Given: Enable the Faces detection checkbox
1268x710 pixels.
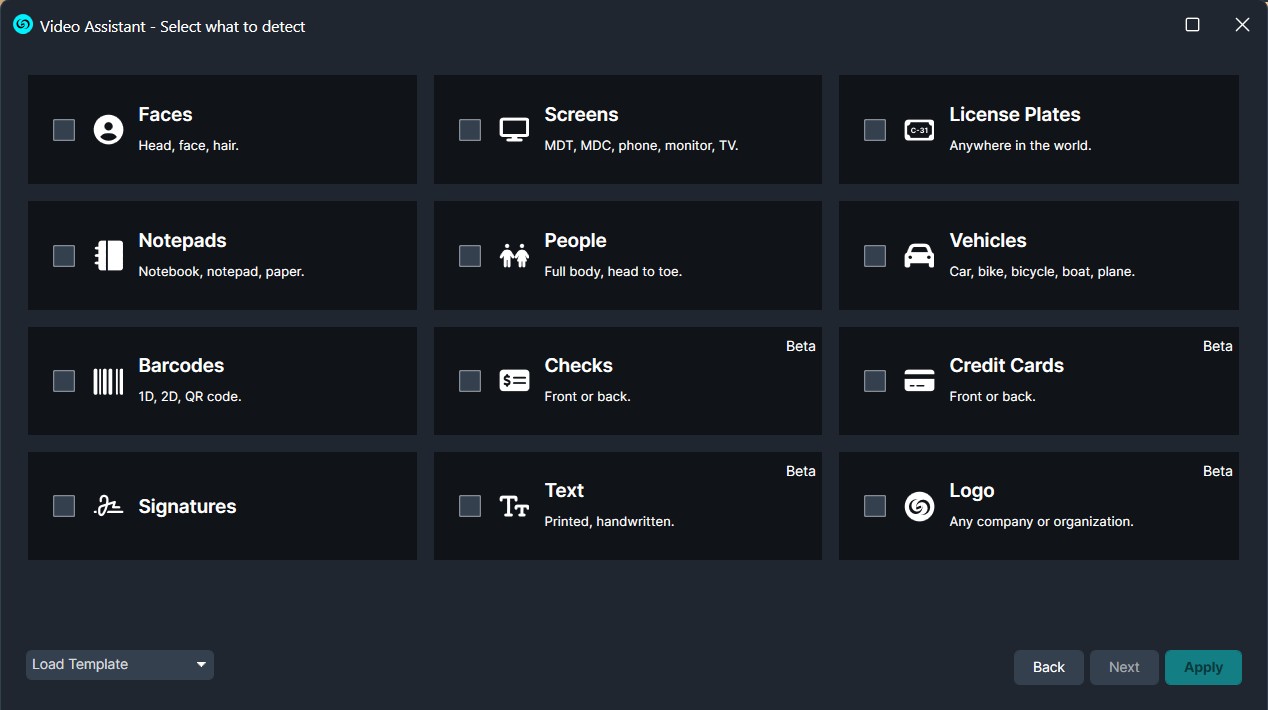Looking at the screenshot, I should pyautogui.click(x=64, y=130).
